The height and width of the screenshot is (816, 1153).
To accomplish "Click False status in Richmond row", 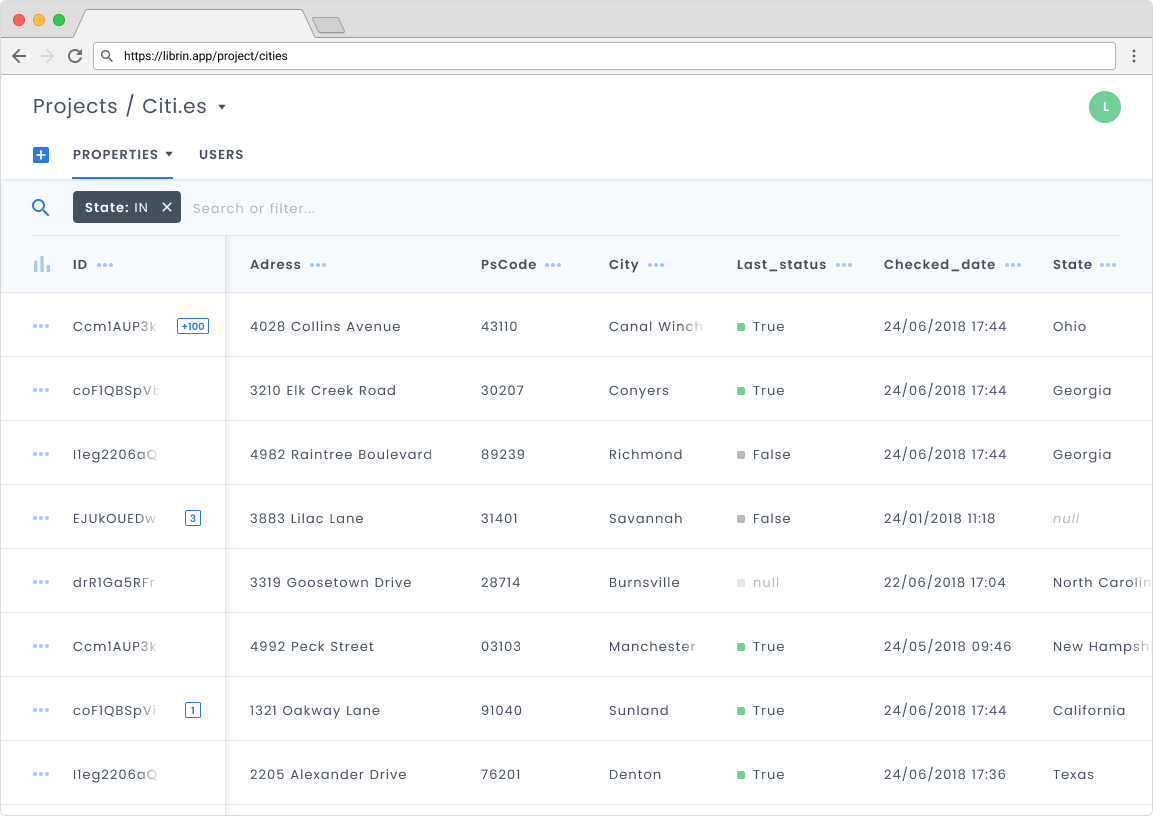I will pos(764,454).
